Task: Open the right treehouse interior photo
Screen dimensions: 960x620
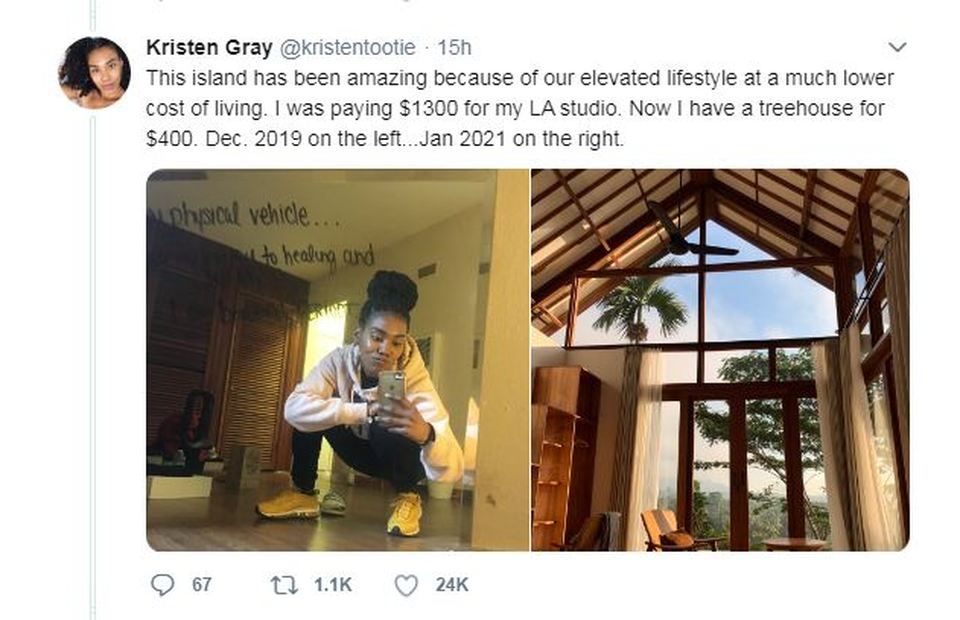Action: click(x=720, y=360)
